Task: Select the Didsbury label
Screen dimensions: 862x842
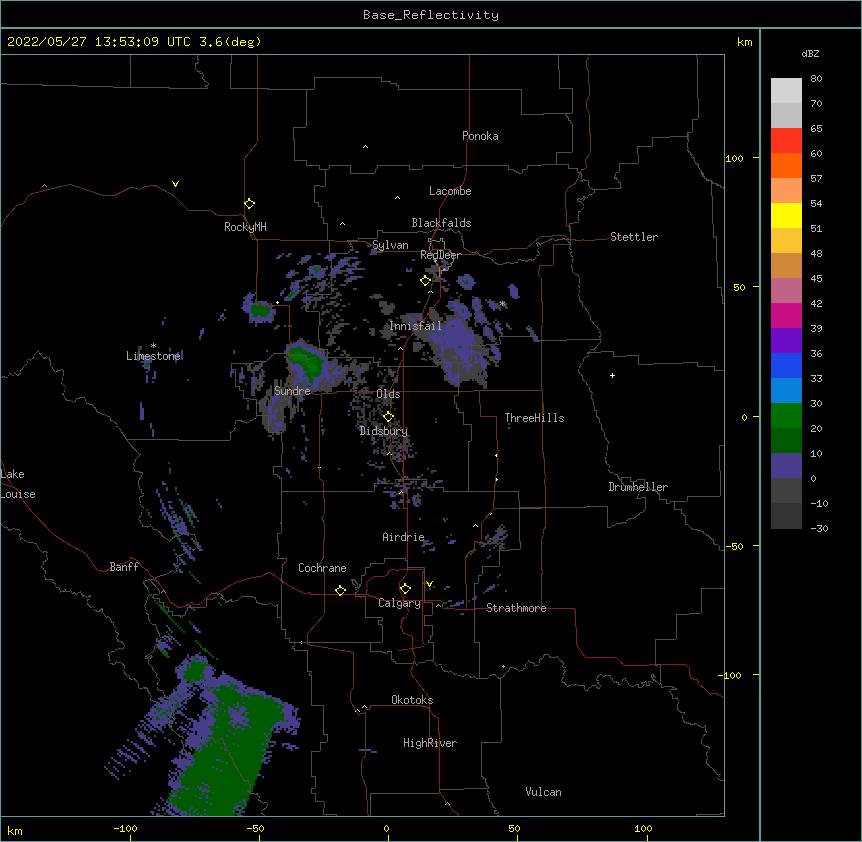Action: tap(384, 431)
